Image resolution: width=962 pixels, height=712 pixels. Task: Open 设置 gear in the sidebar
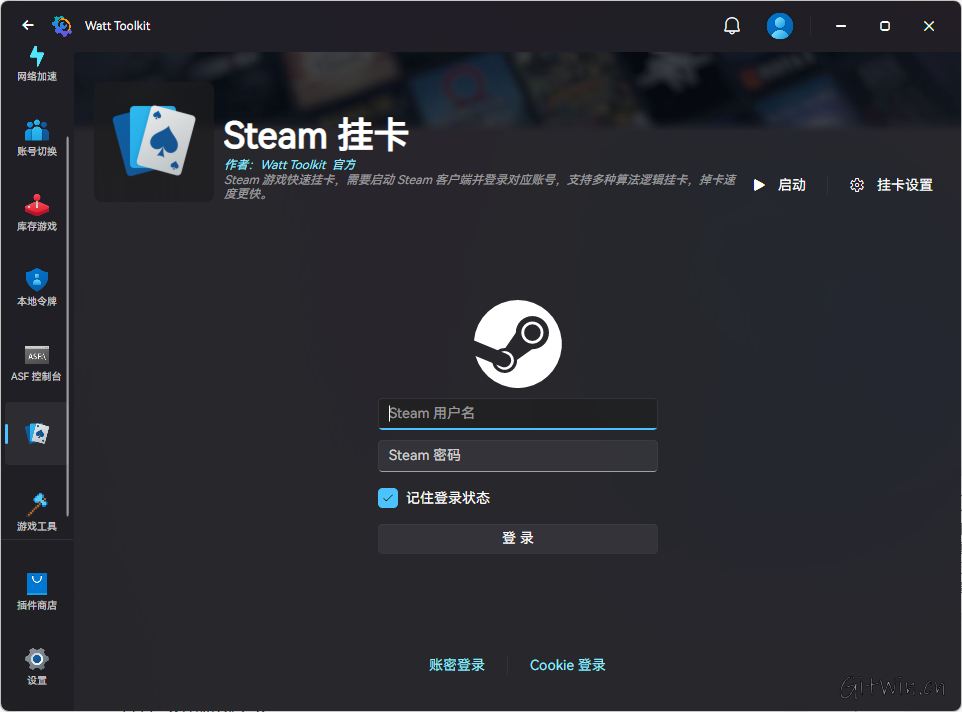point(37,667)
